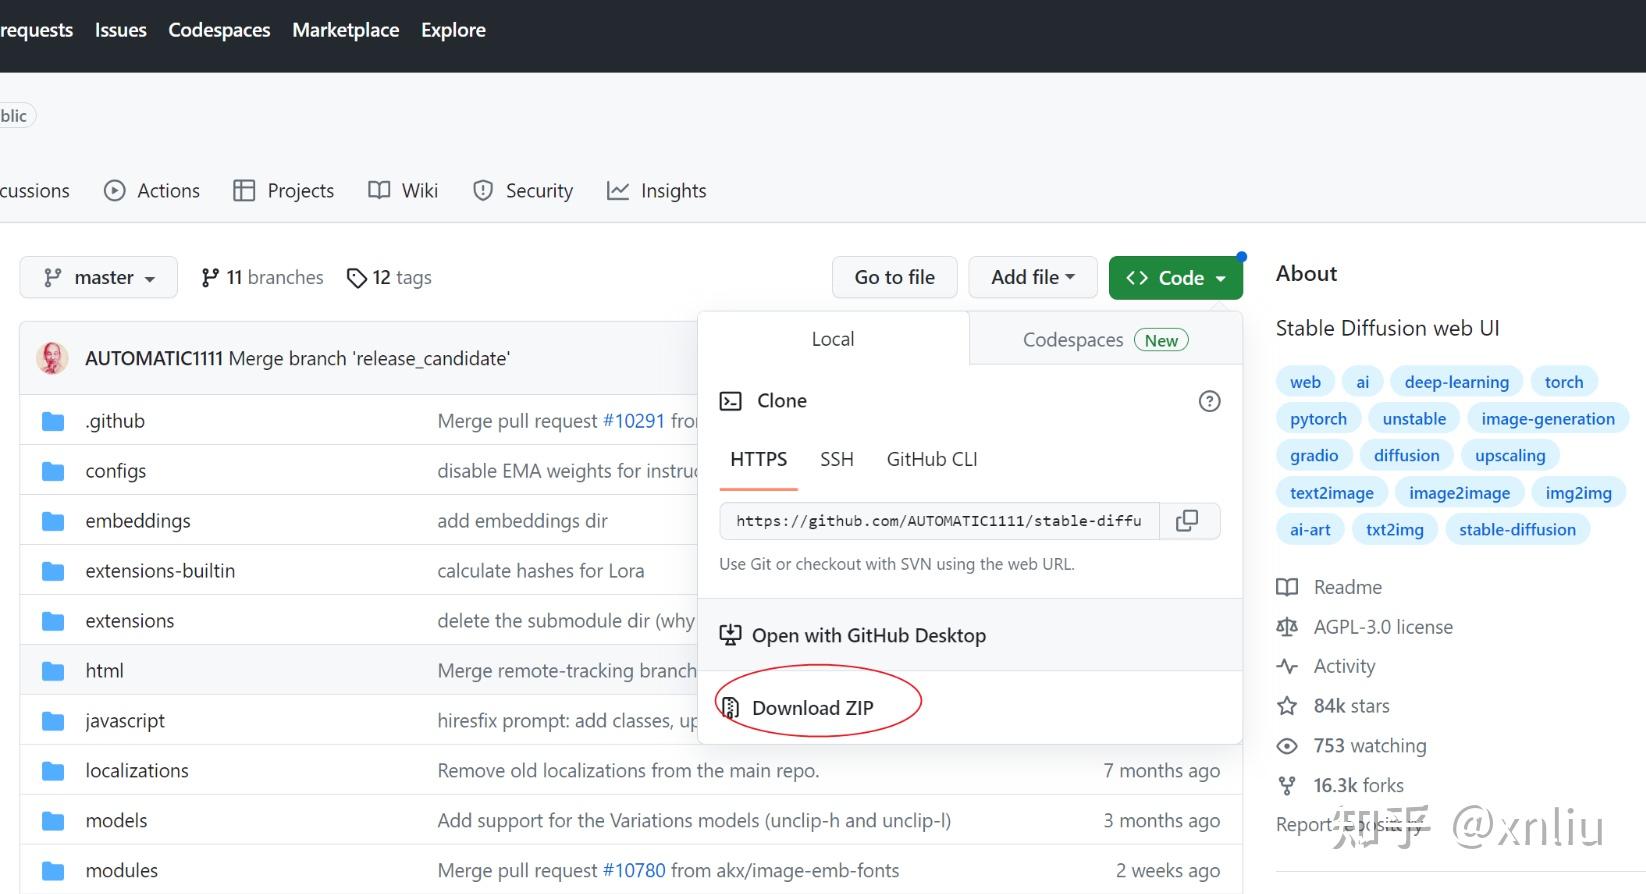Click the eye icon beside 753 watching
Screen dimensions: 1646x894
pos(1287,746)
